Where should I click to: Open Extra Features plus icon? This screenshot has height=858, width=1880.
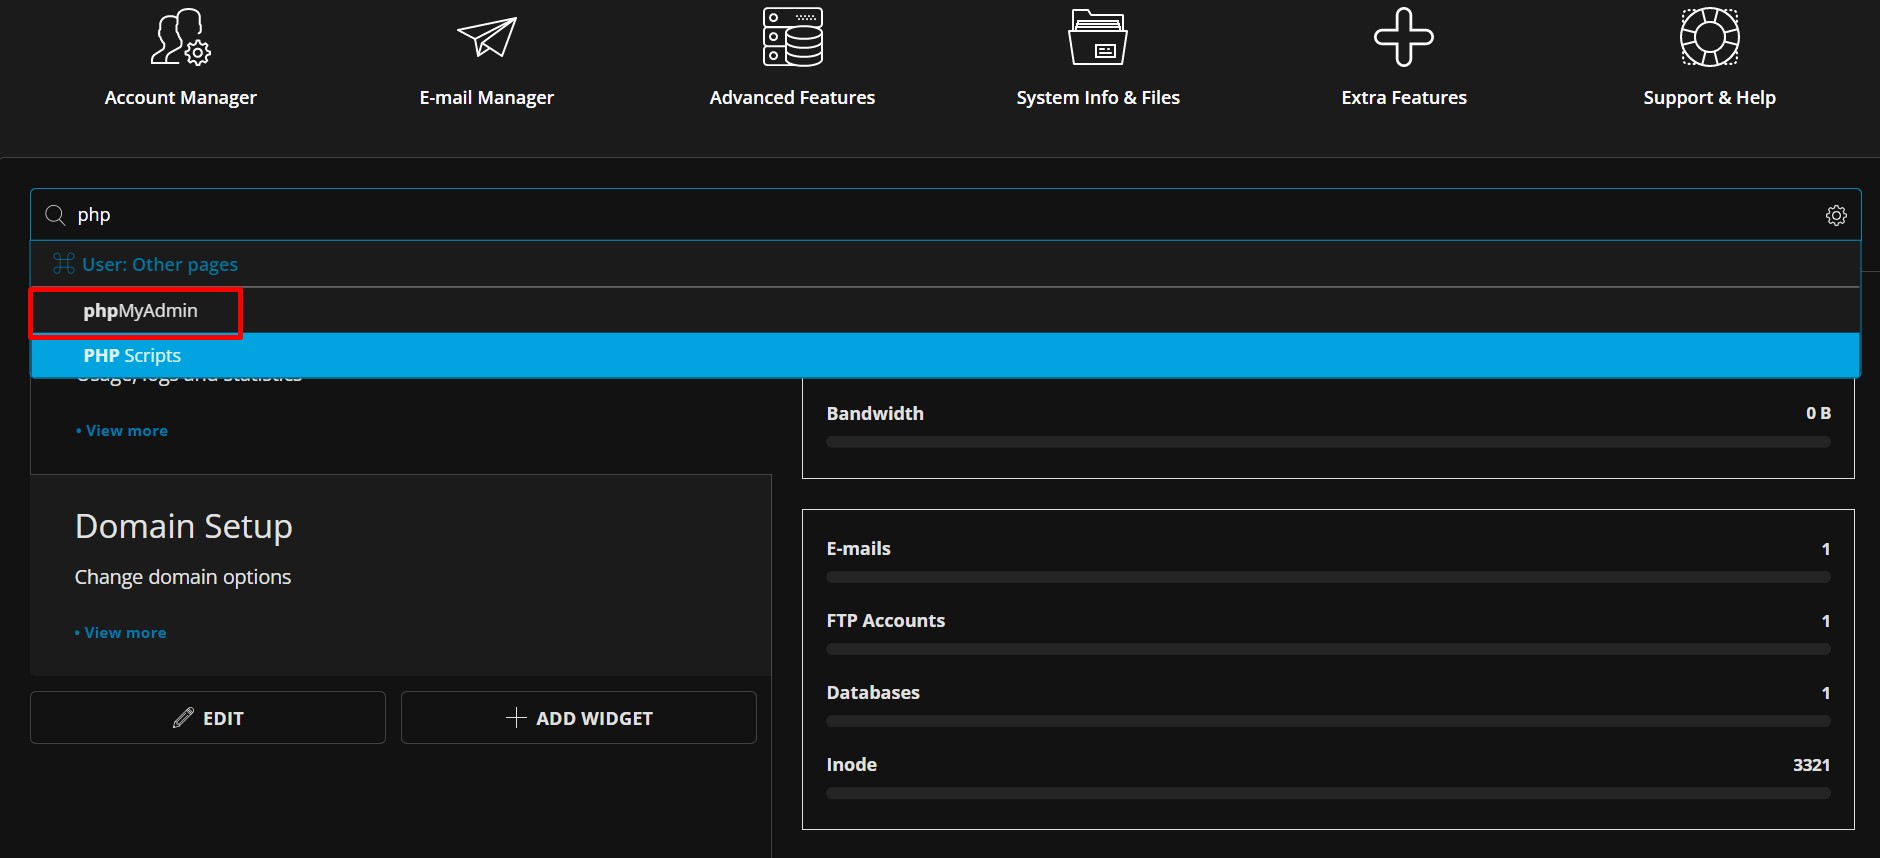tap(1403, 38)
